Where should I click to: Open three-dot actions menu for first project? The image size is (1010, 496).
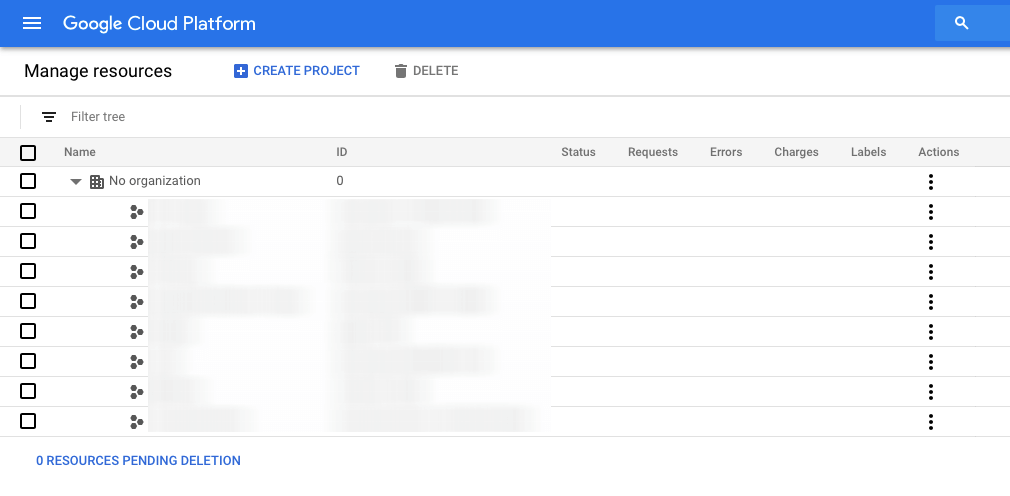pos(930,212)
